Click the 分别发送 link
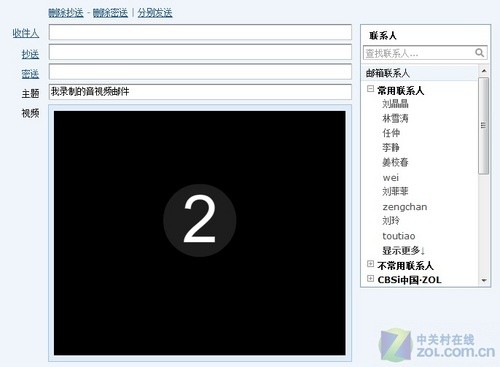 [x=155, y=13]
